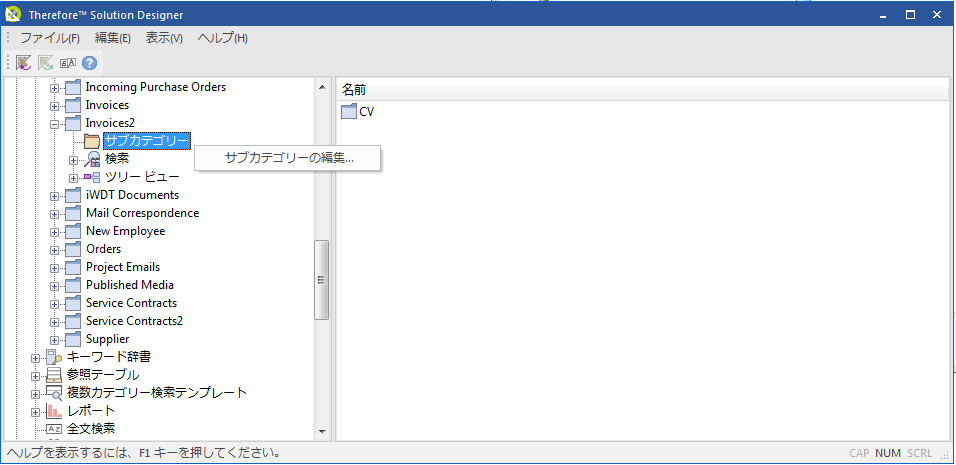956x465 pixels.
Task: Click the Project Emails folder icon
Action: tap(73, 268)
